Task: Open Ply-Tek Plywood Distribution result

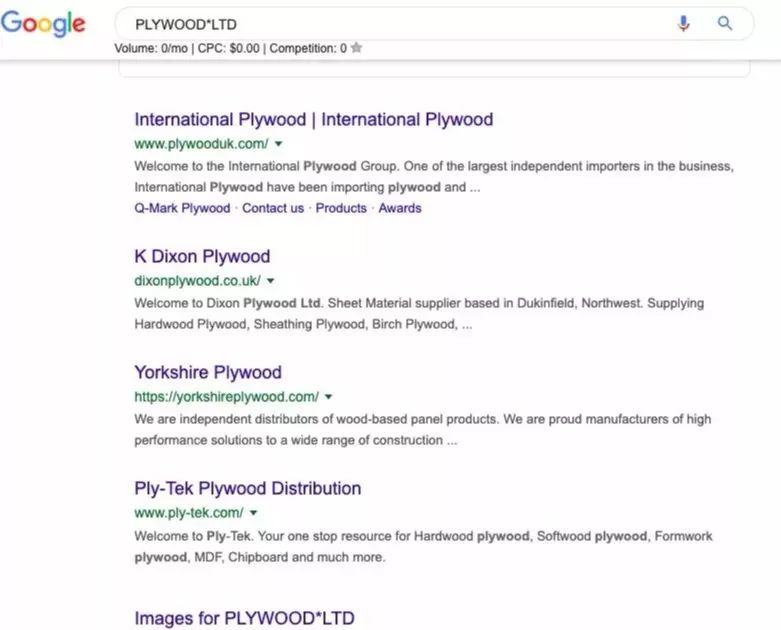Action: (x=247, y=489)
